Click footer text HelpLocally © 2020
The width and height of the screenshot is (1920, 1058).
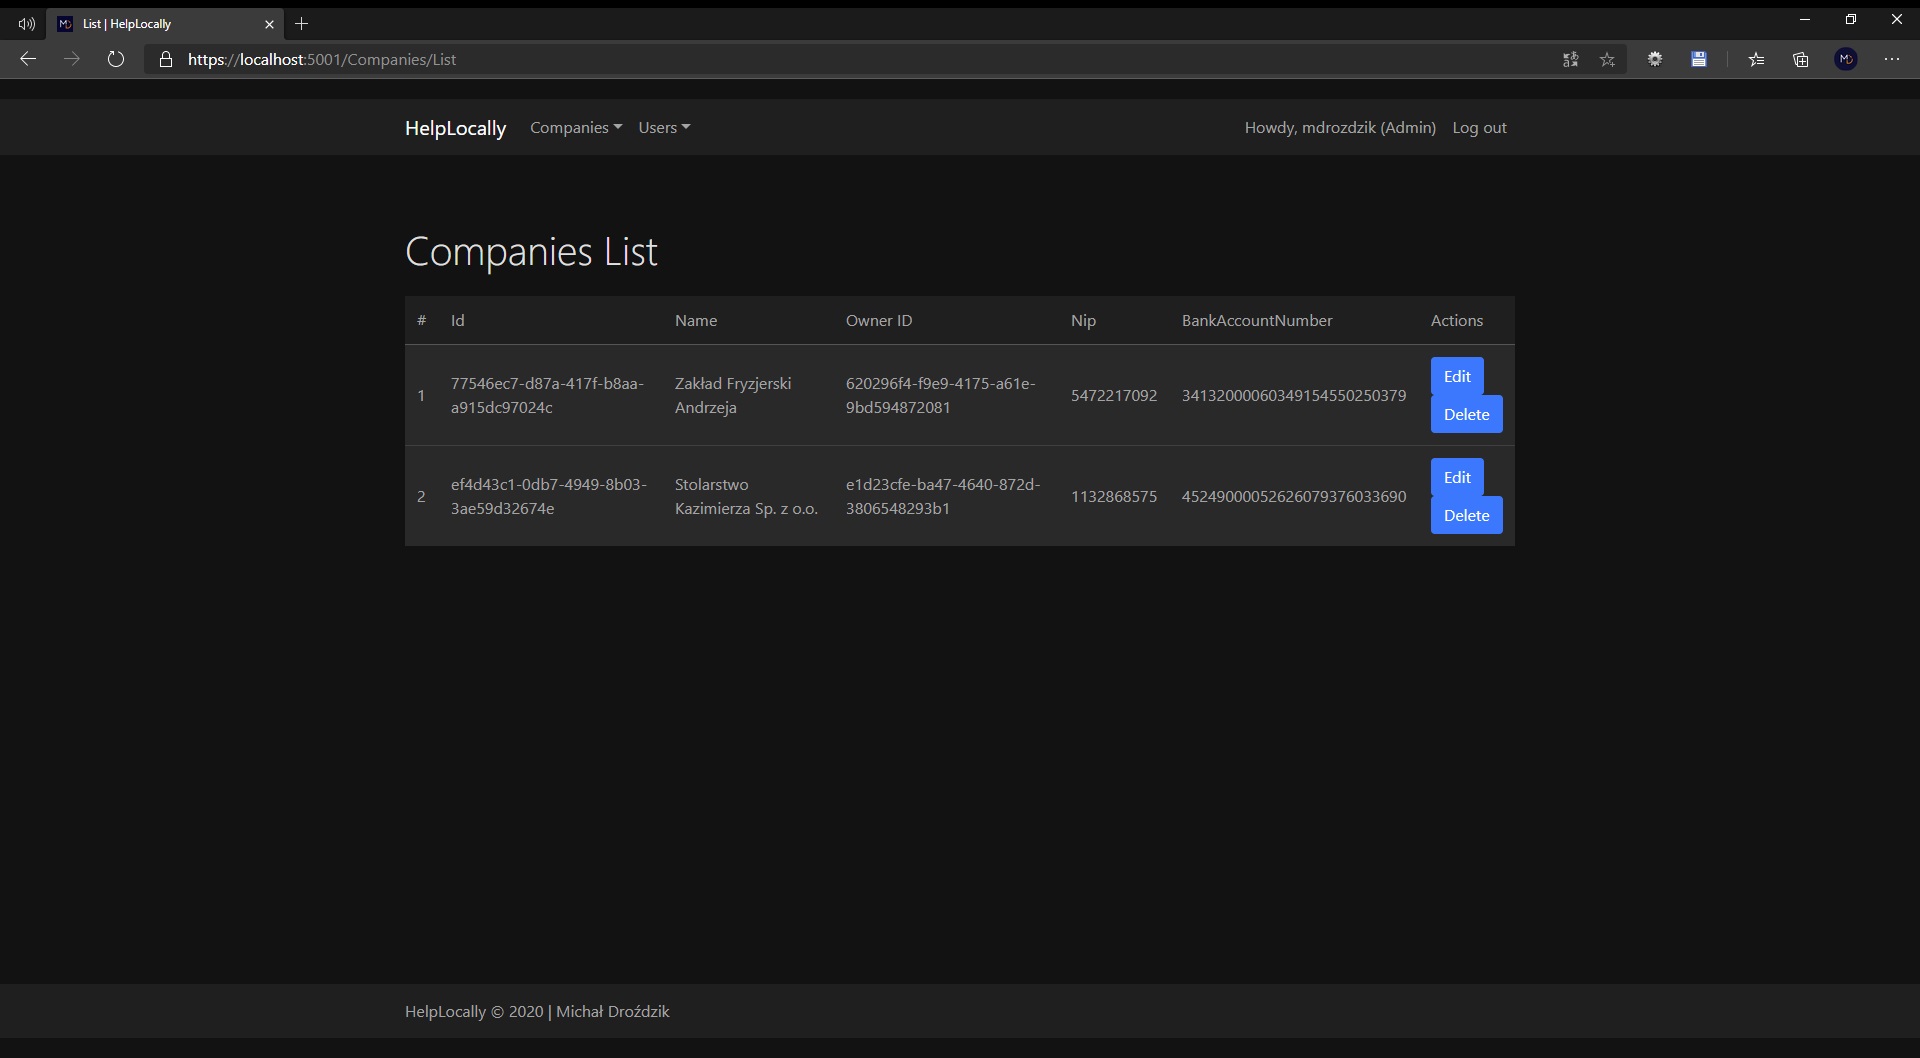(474, 1011)
